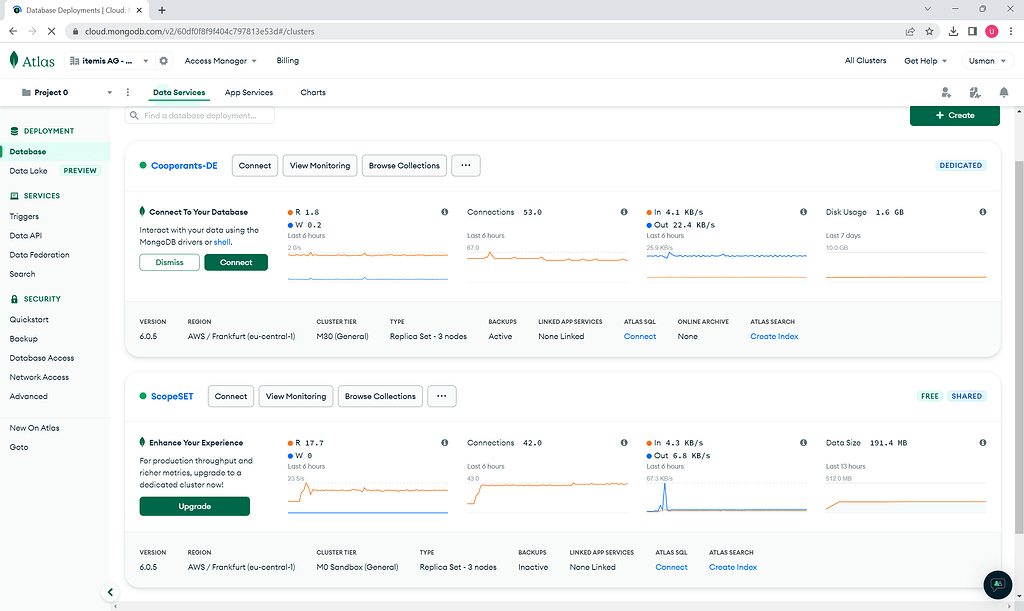1024x611 pixels.
Task: Open the project activity feed icon
Action: coord(975,92)
